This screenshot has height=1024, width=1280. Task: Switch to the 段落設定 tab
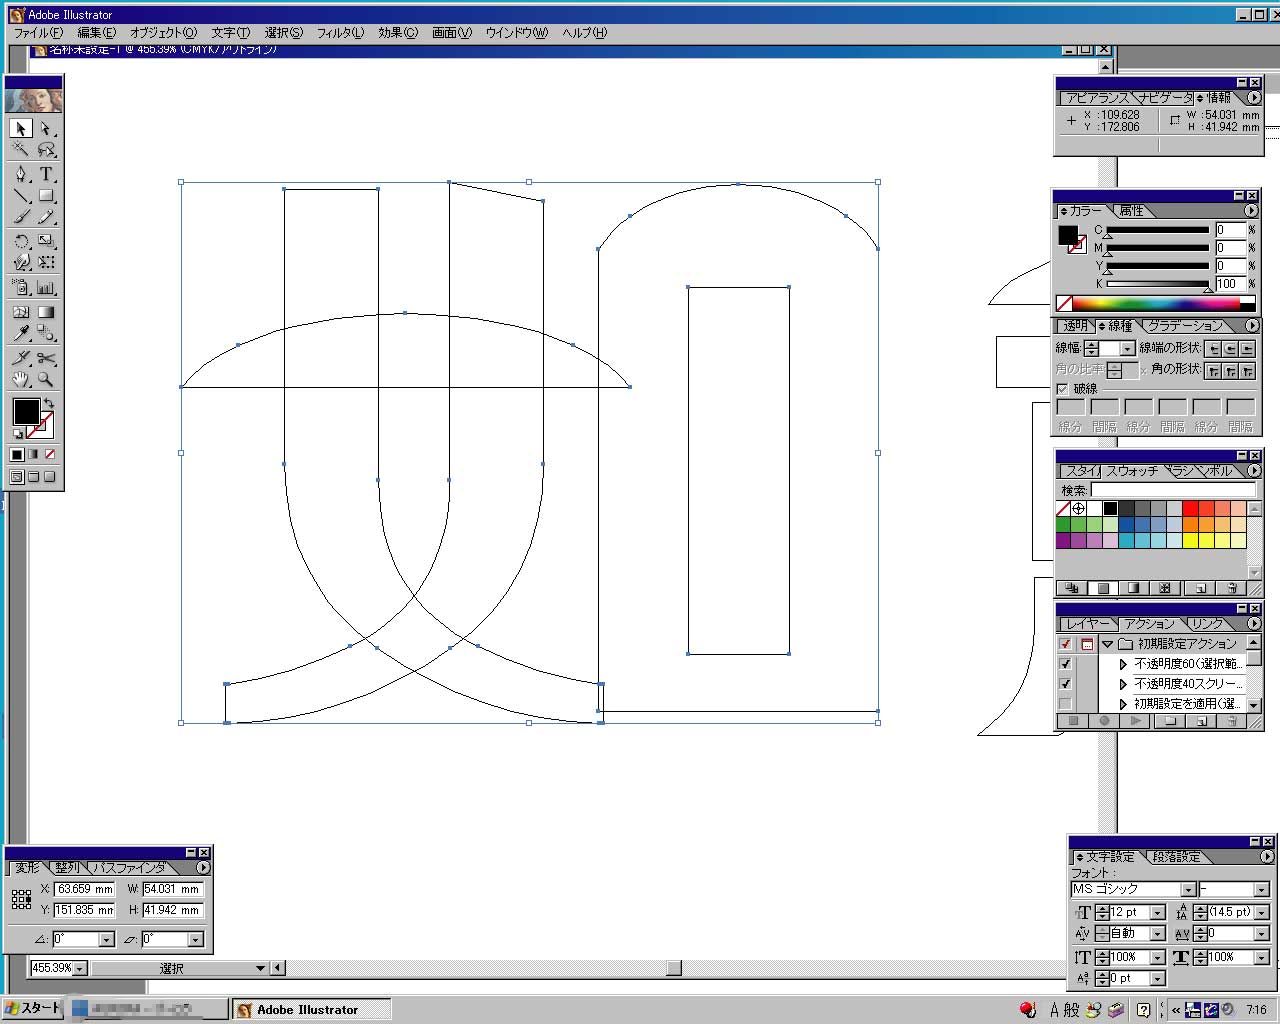(x=1177, y=857)
